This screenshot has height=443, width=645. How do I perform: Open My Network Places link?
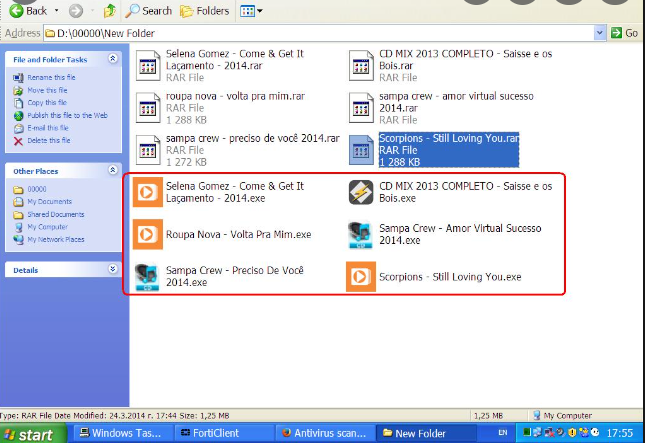56,239
